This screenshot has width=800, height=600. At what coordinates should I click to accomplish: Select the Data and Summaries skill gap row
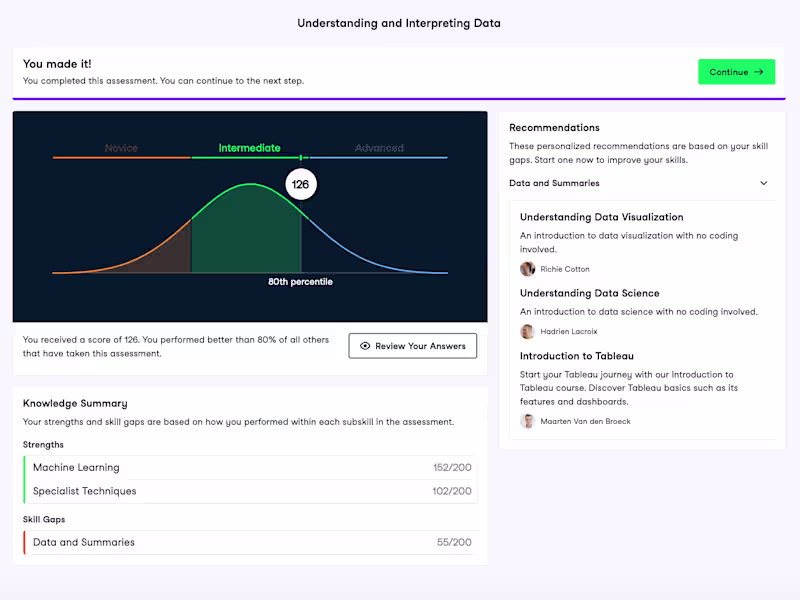pos(251,542)
